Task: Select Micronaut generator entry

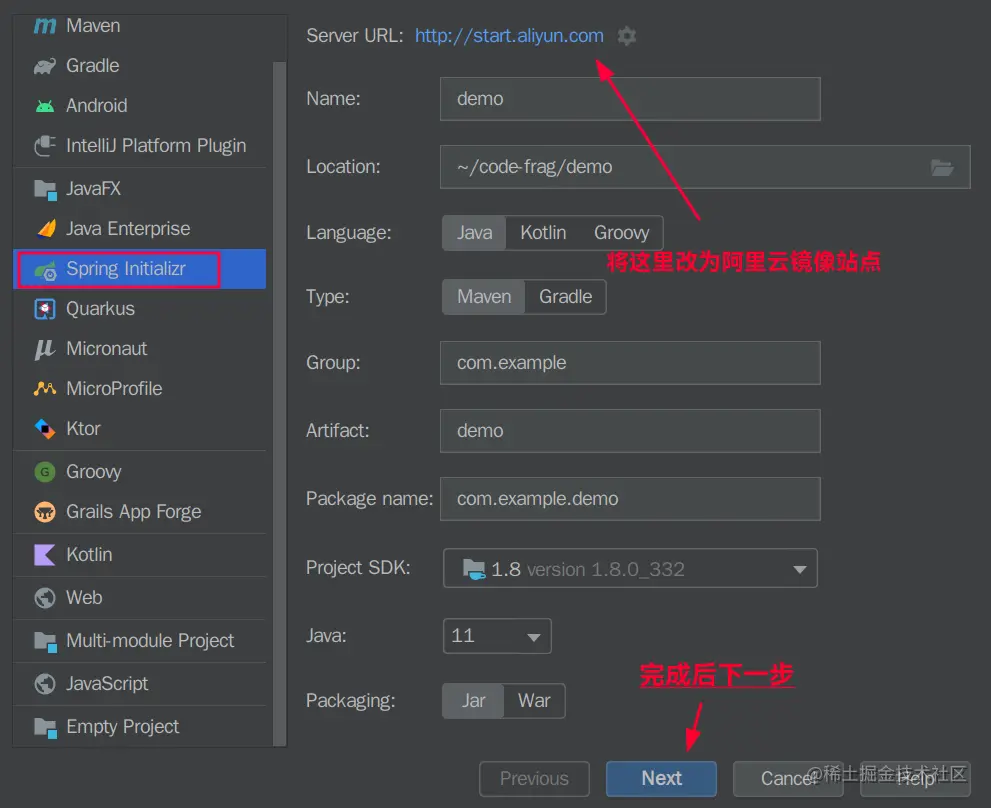Action: 139,349
